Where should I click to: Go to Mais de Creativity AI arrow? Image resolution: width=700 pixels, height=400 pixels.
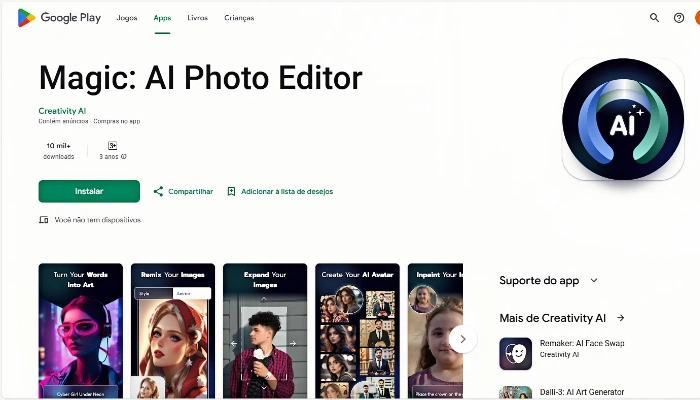tap(621, 318)
